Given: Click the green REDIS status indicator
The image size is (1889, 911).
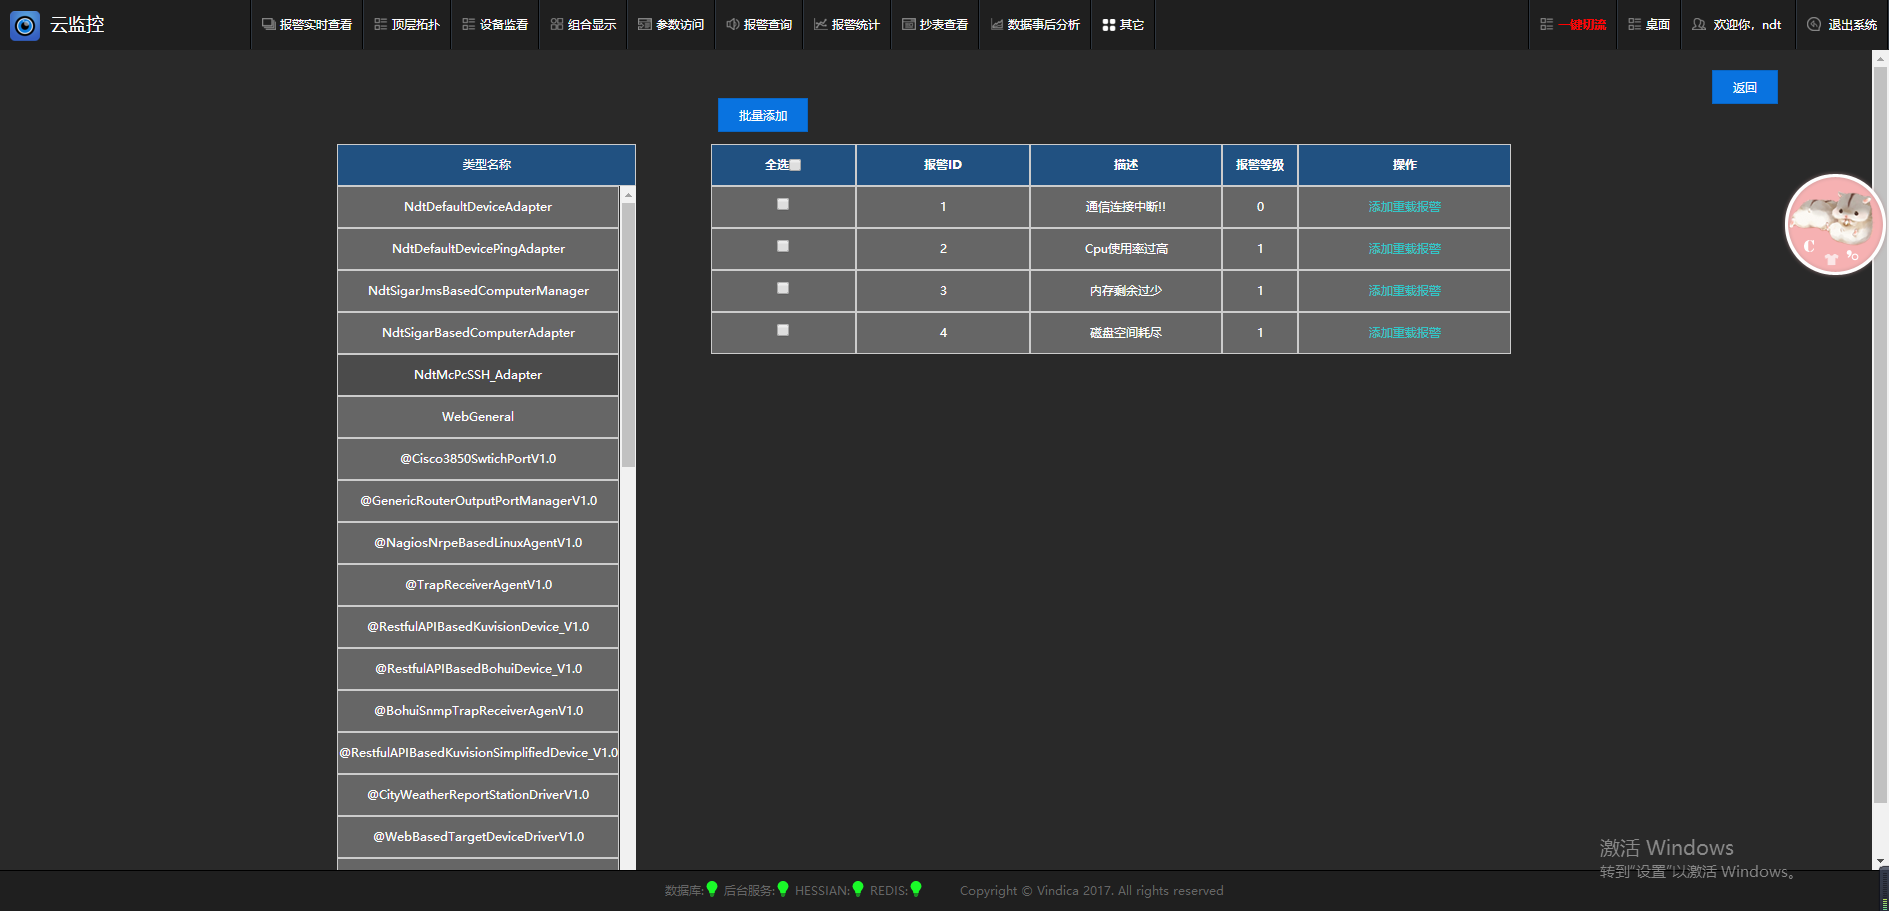Looking at the screenshot, I should [x=916, y=889].
